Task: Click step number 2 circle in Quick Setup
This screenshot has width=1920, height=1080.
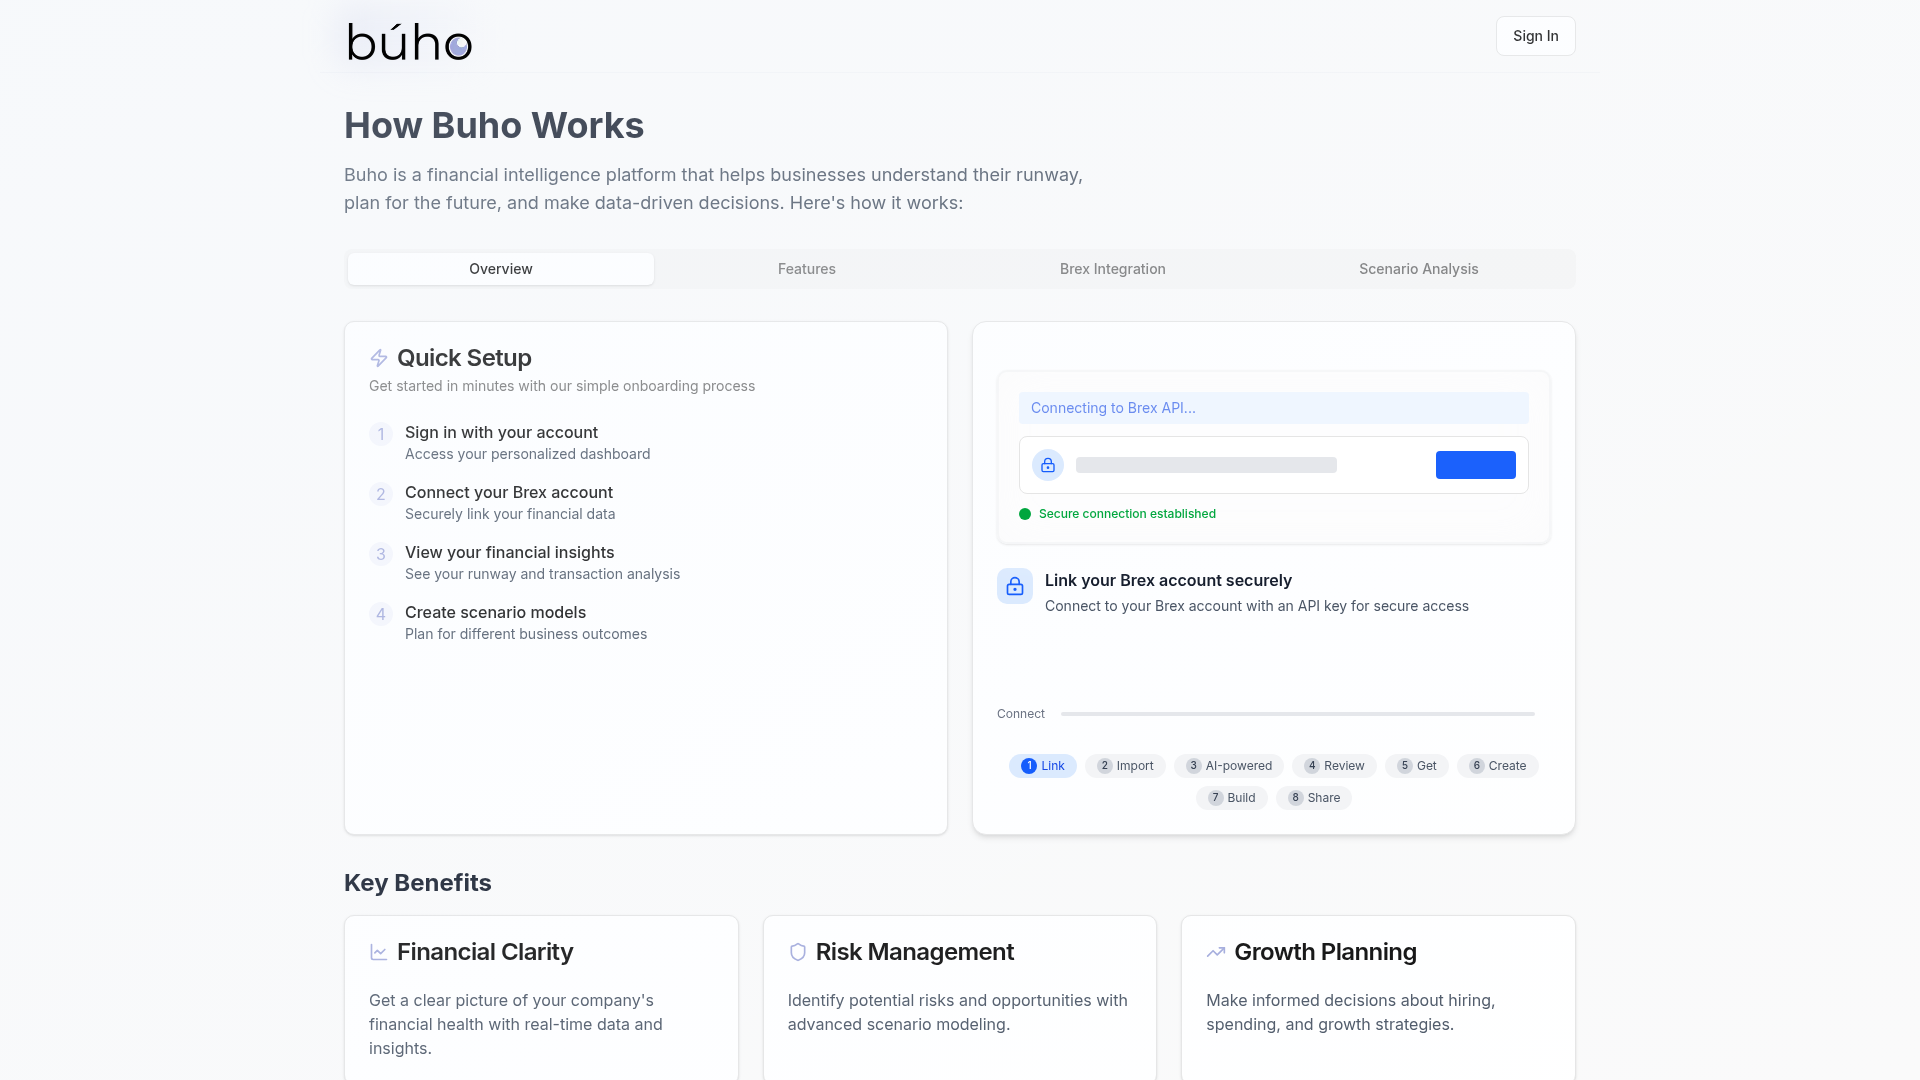Action: click(x=381, y=494)
